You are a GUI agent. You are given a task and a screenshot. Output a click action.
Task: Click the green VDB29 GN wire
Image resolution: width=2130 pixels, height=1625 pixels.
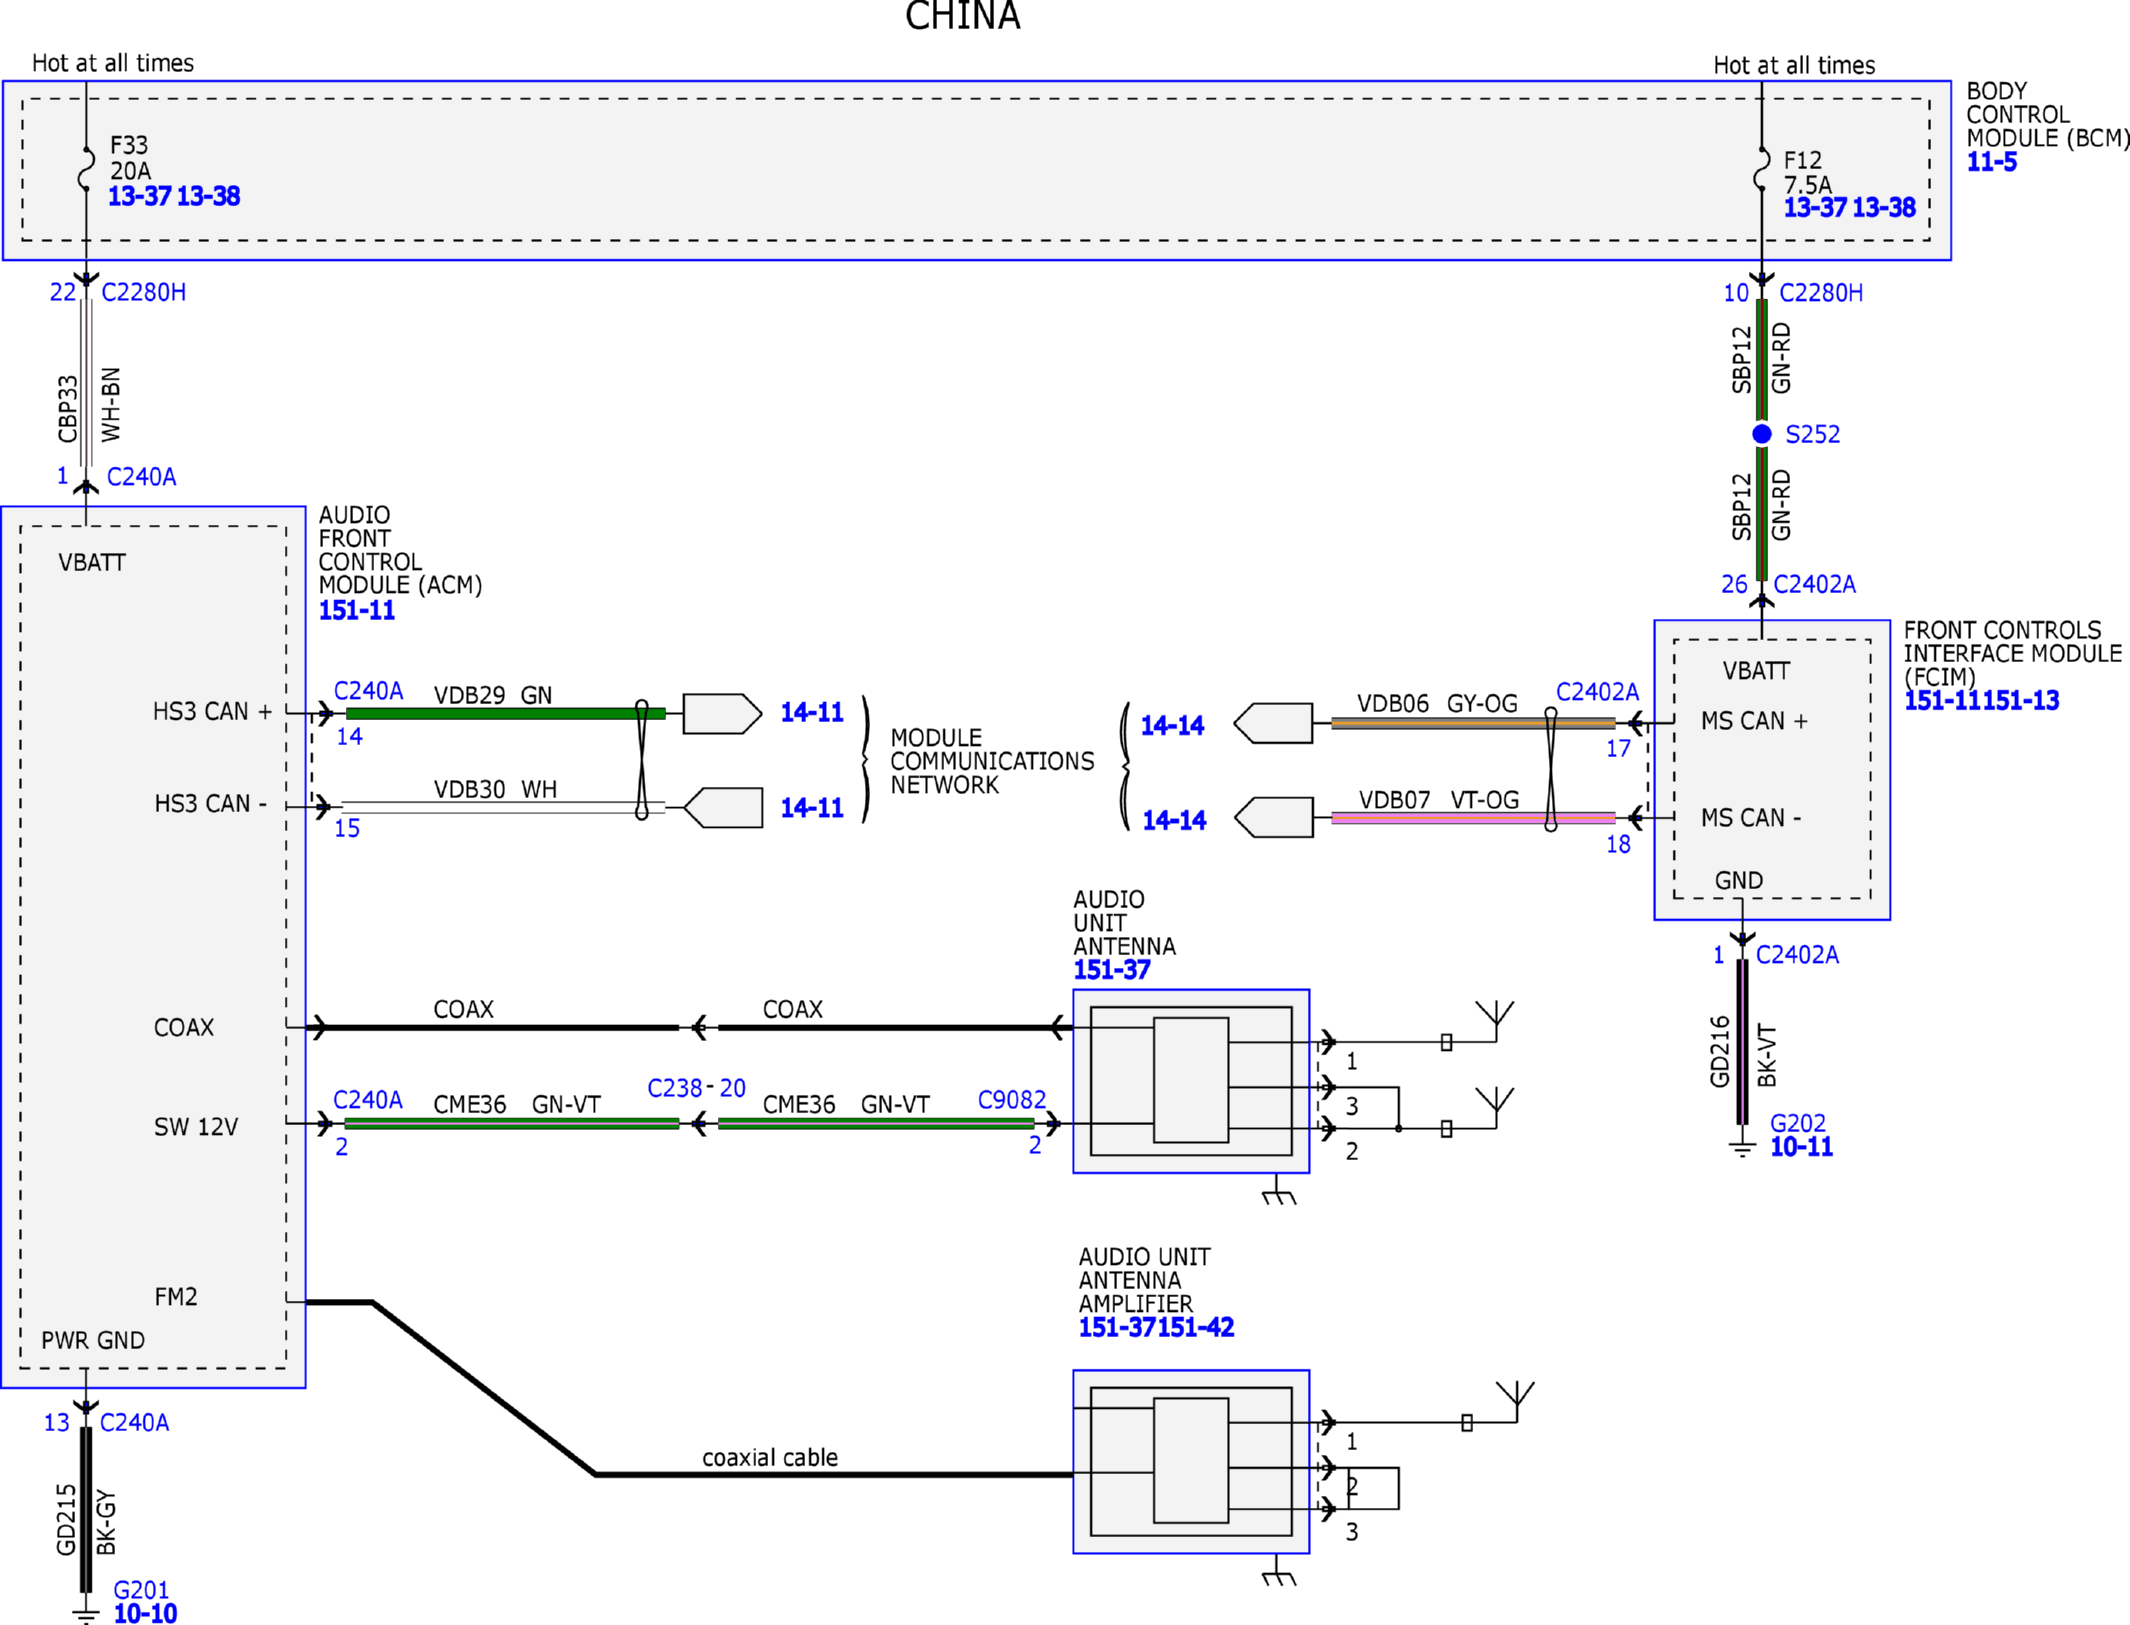[505, 713]
